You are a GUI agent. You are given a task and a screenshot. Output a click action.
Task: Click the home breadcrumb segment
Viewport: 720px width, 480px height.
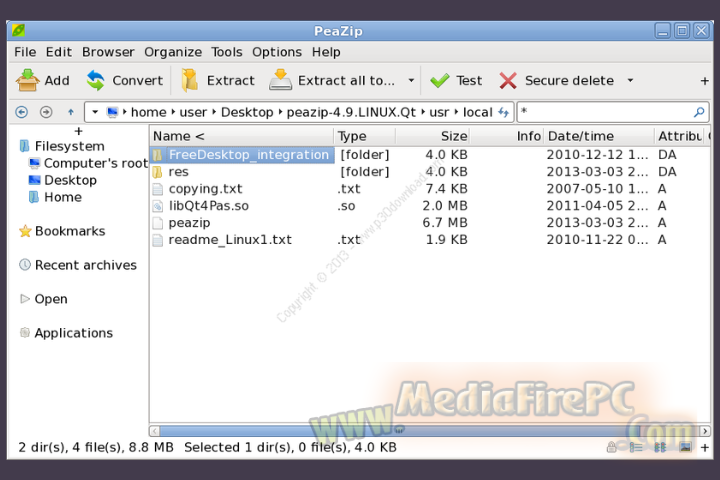click(x=148, y=112)
